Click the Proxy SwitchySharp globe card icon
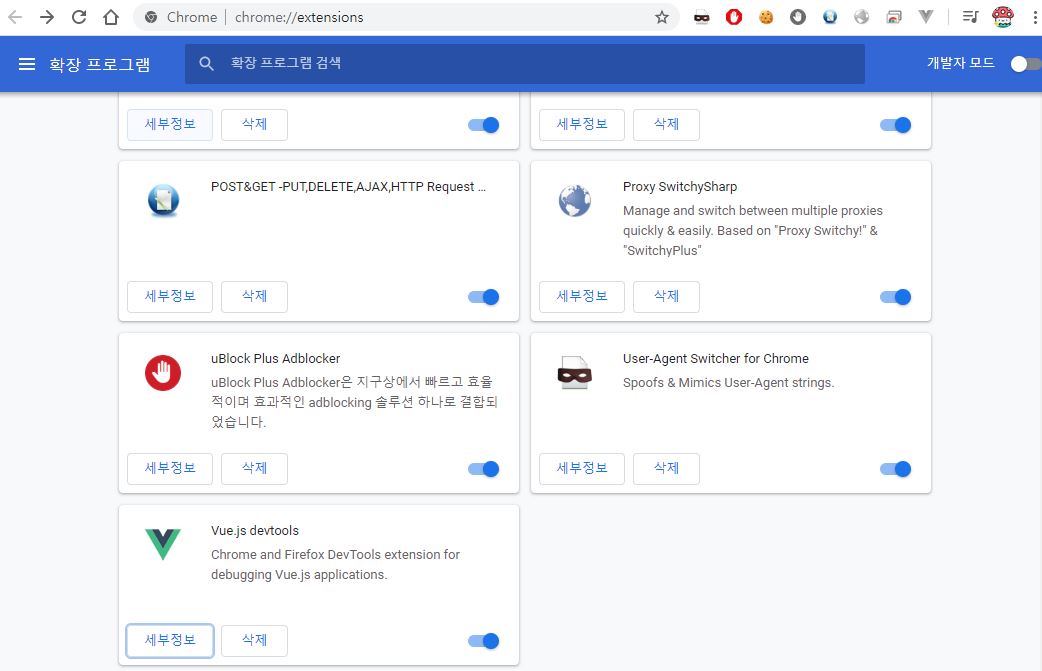The width and height of the screenshot is (1042, 671). pos(575,201)
